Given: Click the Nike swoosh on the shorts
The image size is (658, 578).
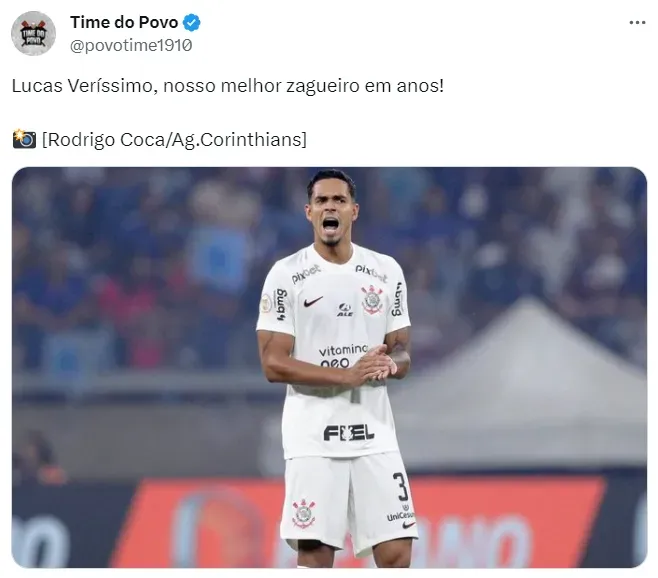Looking at the screenshot, I should pos(408,525).
